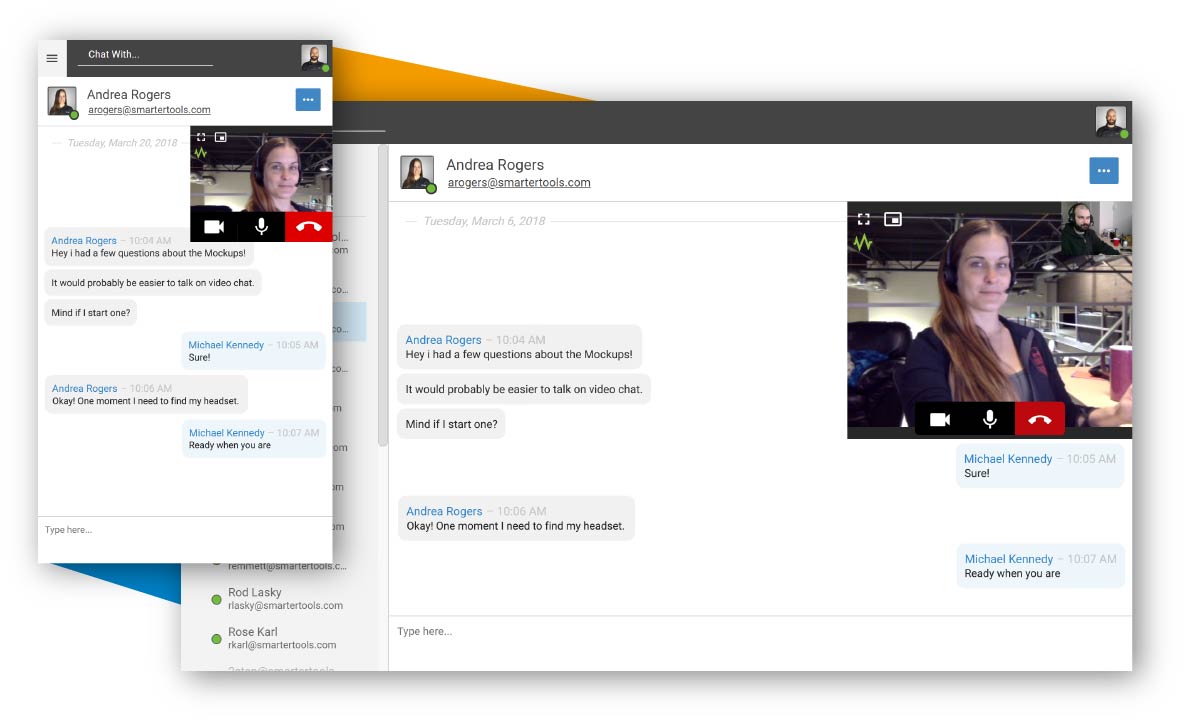Expand large video to fullscreen

[864, 220]
